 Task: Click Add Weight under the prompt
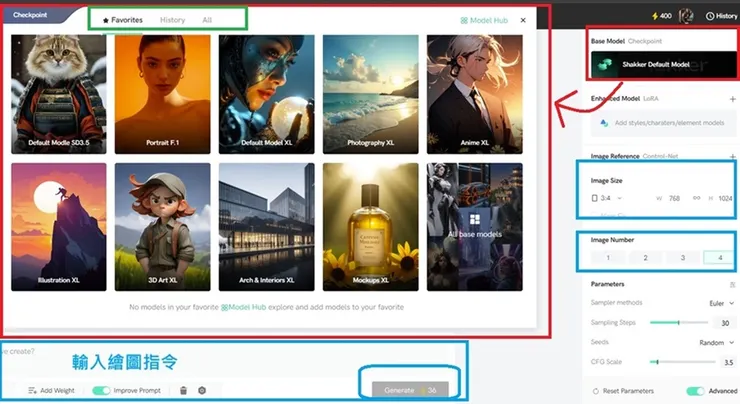[x=51, y=390]
